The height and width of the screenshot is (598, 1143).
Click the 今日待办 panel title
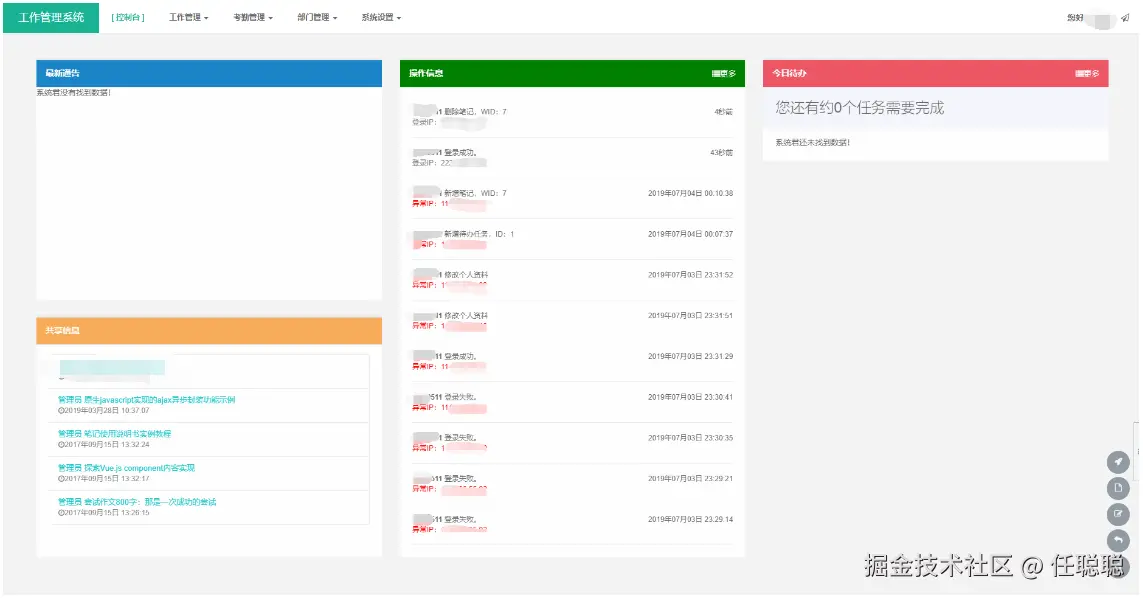(789, 74)
